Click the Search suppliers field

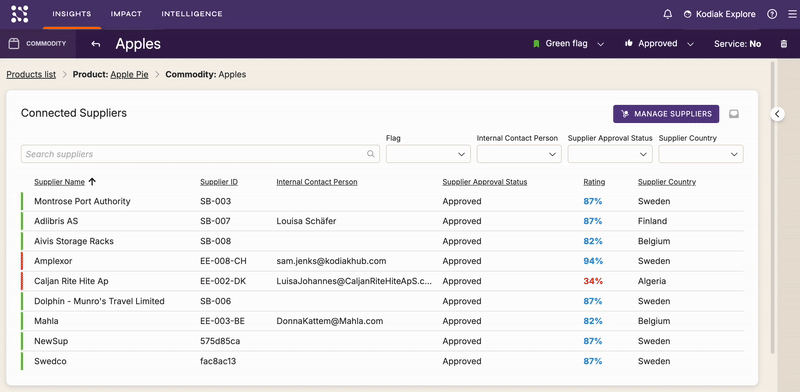(200, 154)
